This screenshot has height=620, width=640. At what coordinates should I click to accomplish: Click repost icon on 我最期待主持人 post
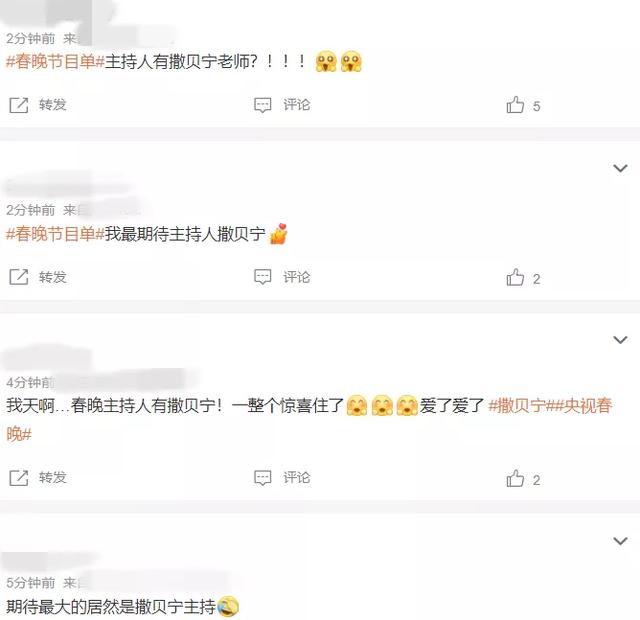pyautogui.click(x=19, y=277)
